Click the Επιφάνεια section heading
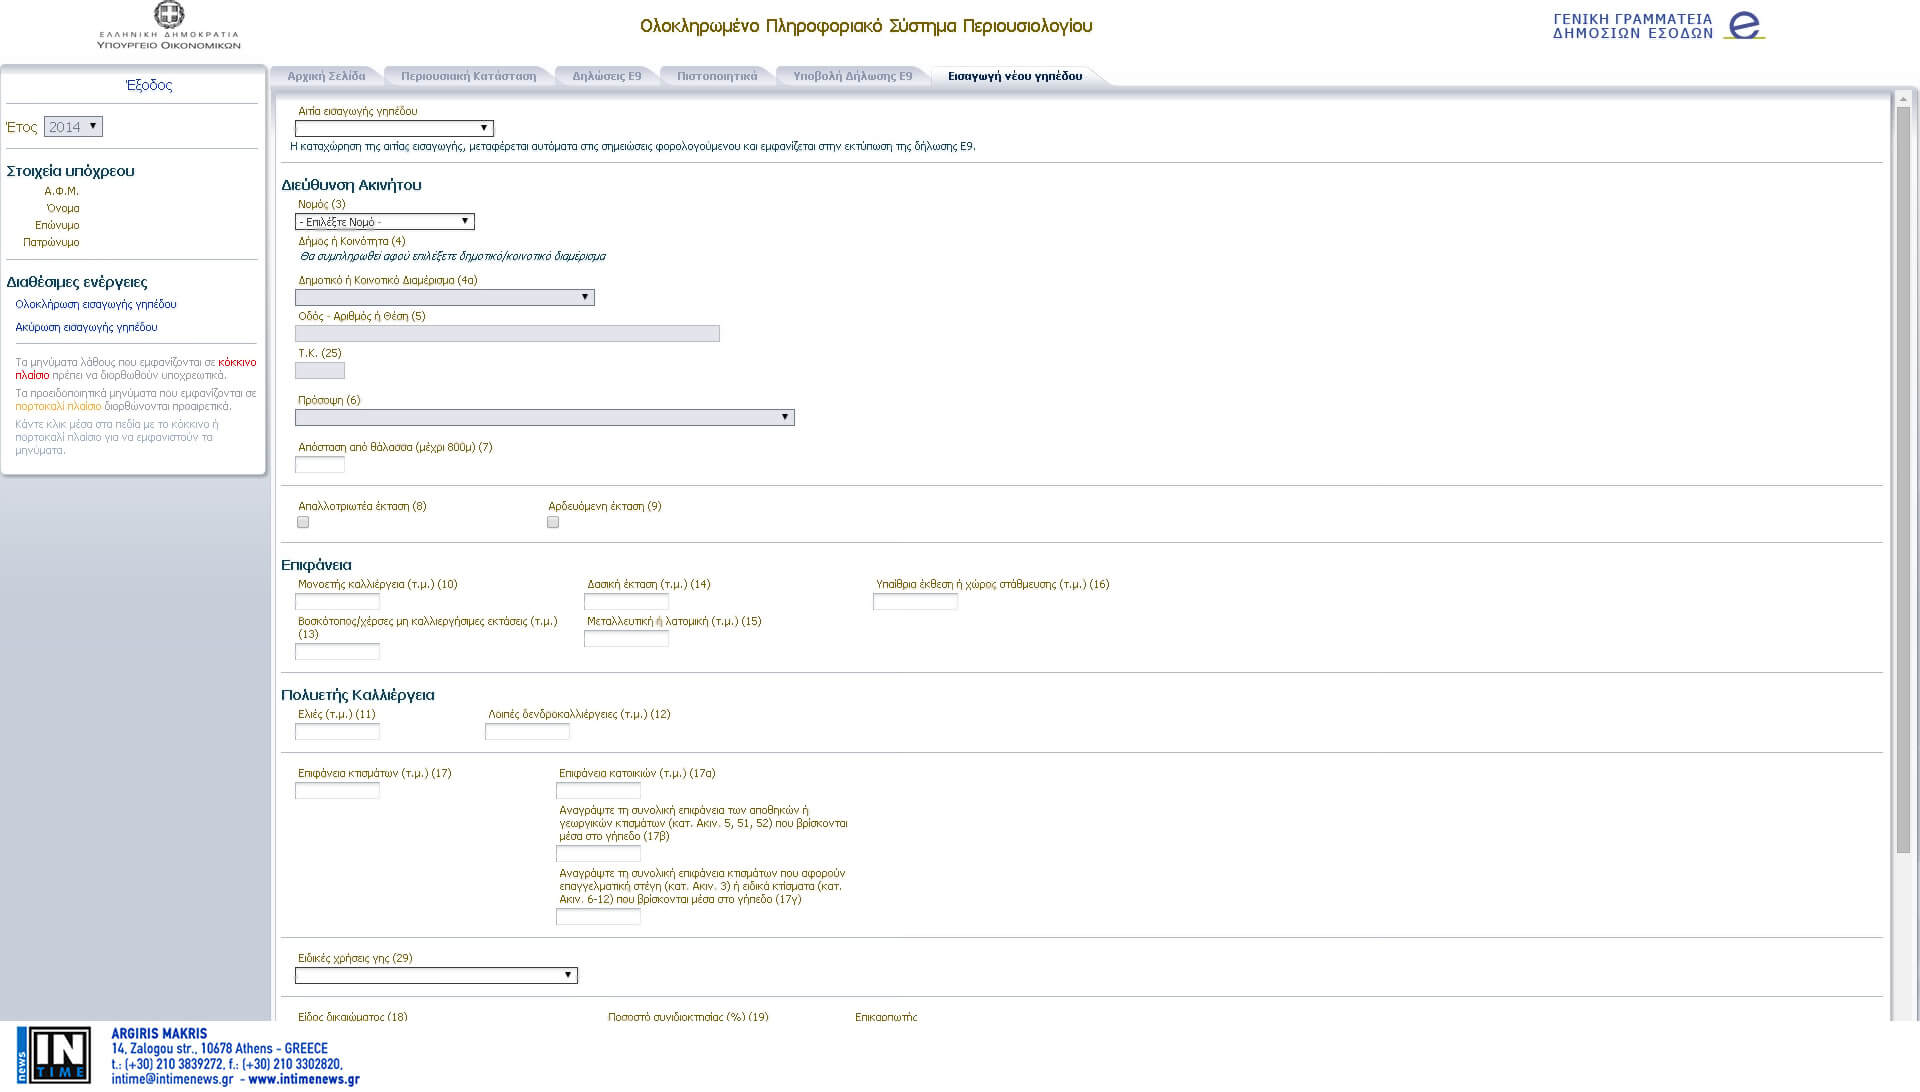The image size is (1920, 1092). (x=316, y=565)
